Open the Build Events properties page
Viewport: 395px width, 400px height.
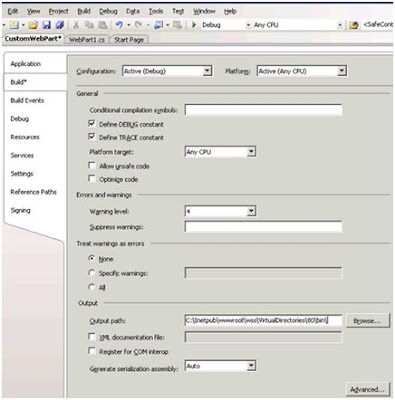[x=27, y=100]
